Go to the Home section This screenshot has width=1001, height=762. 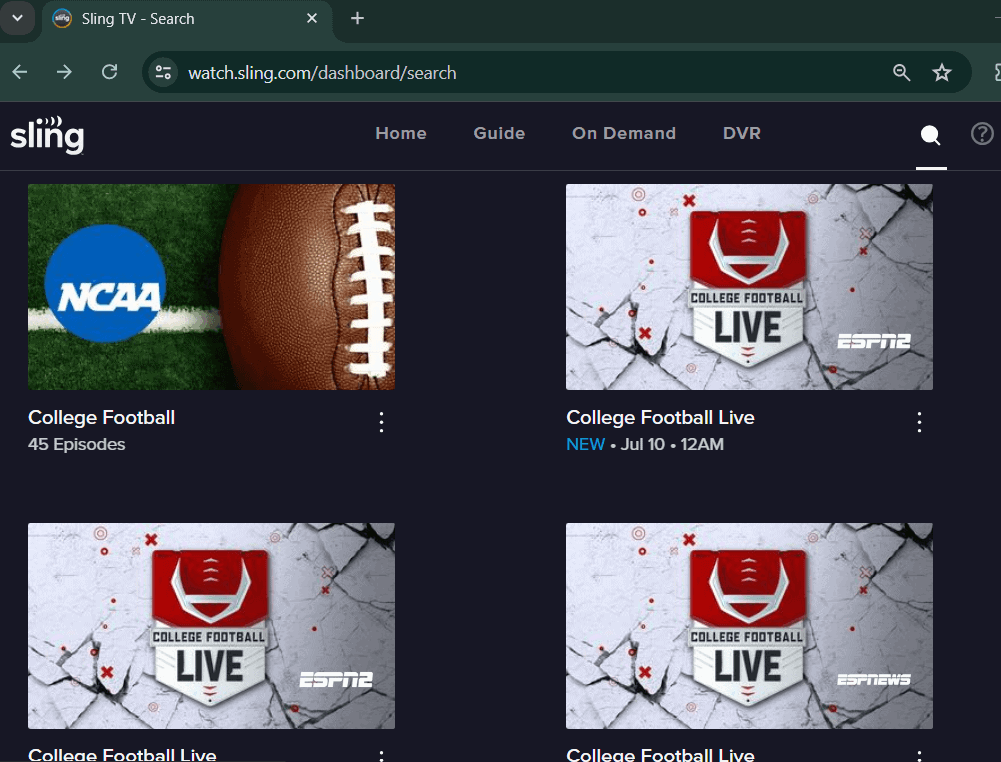click(401, 133)
